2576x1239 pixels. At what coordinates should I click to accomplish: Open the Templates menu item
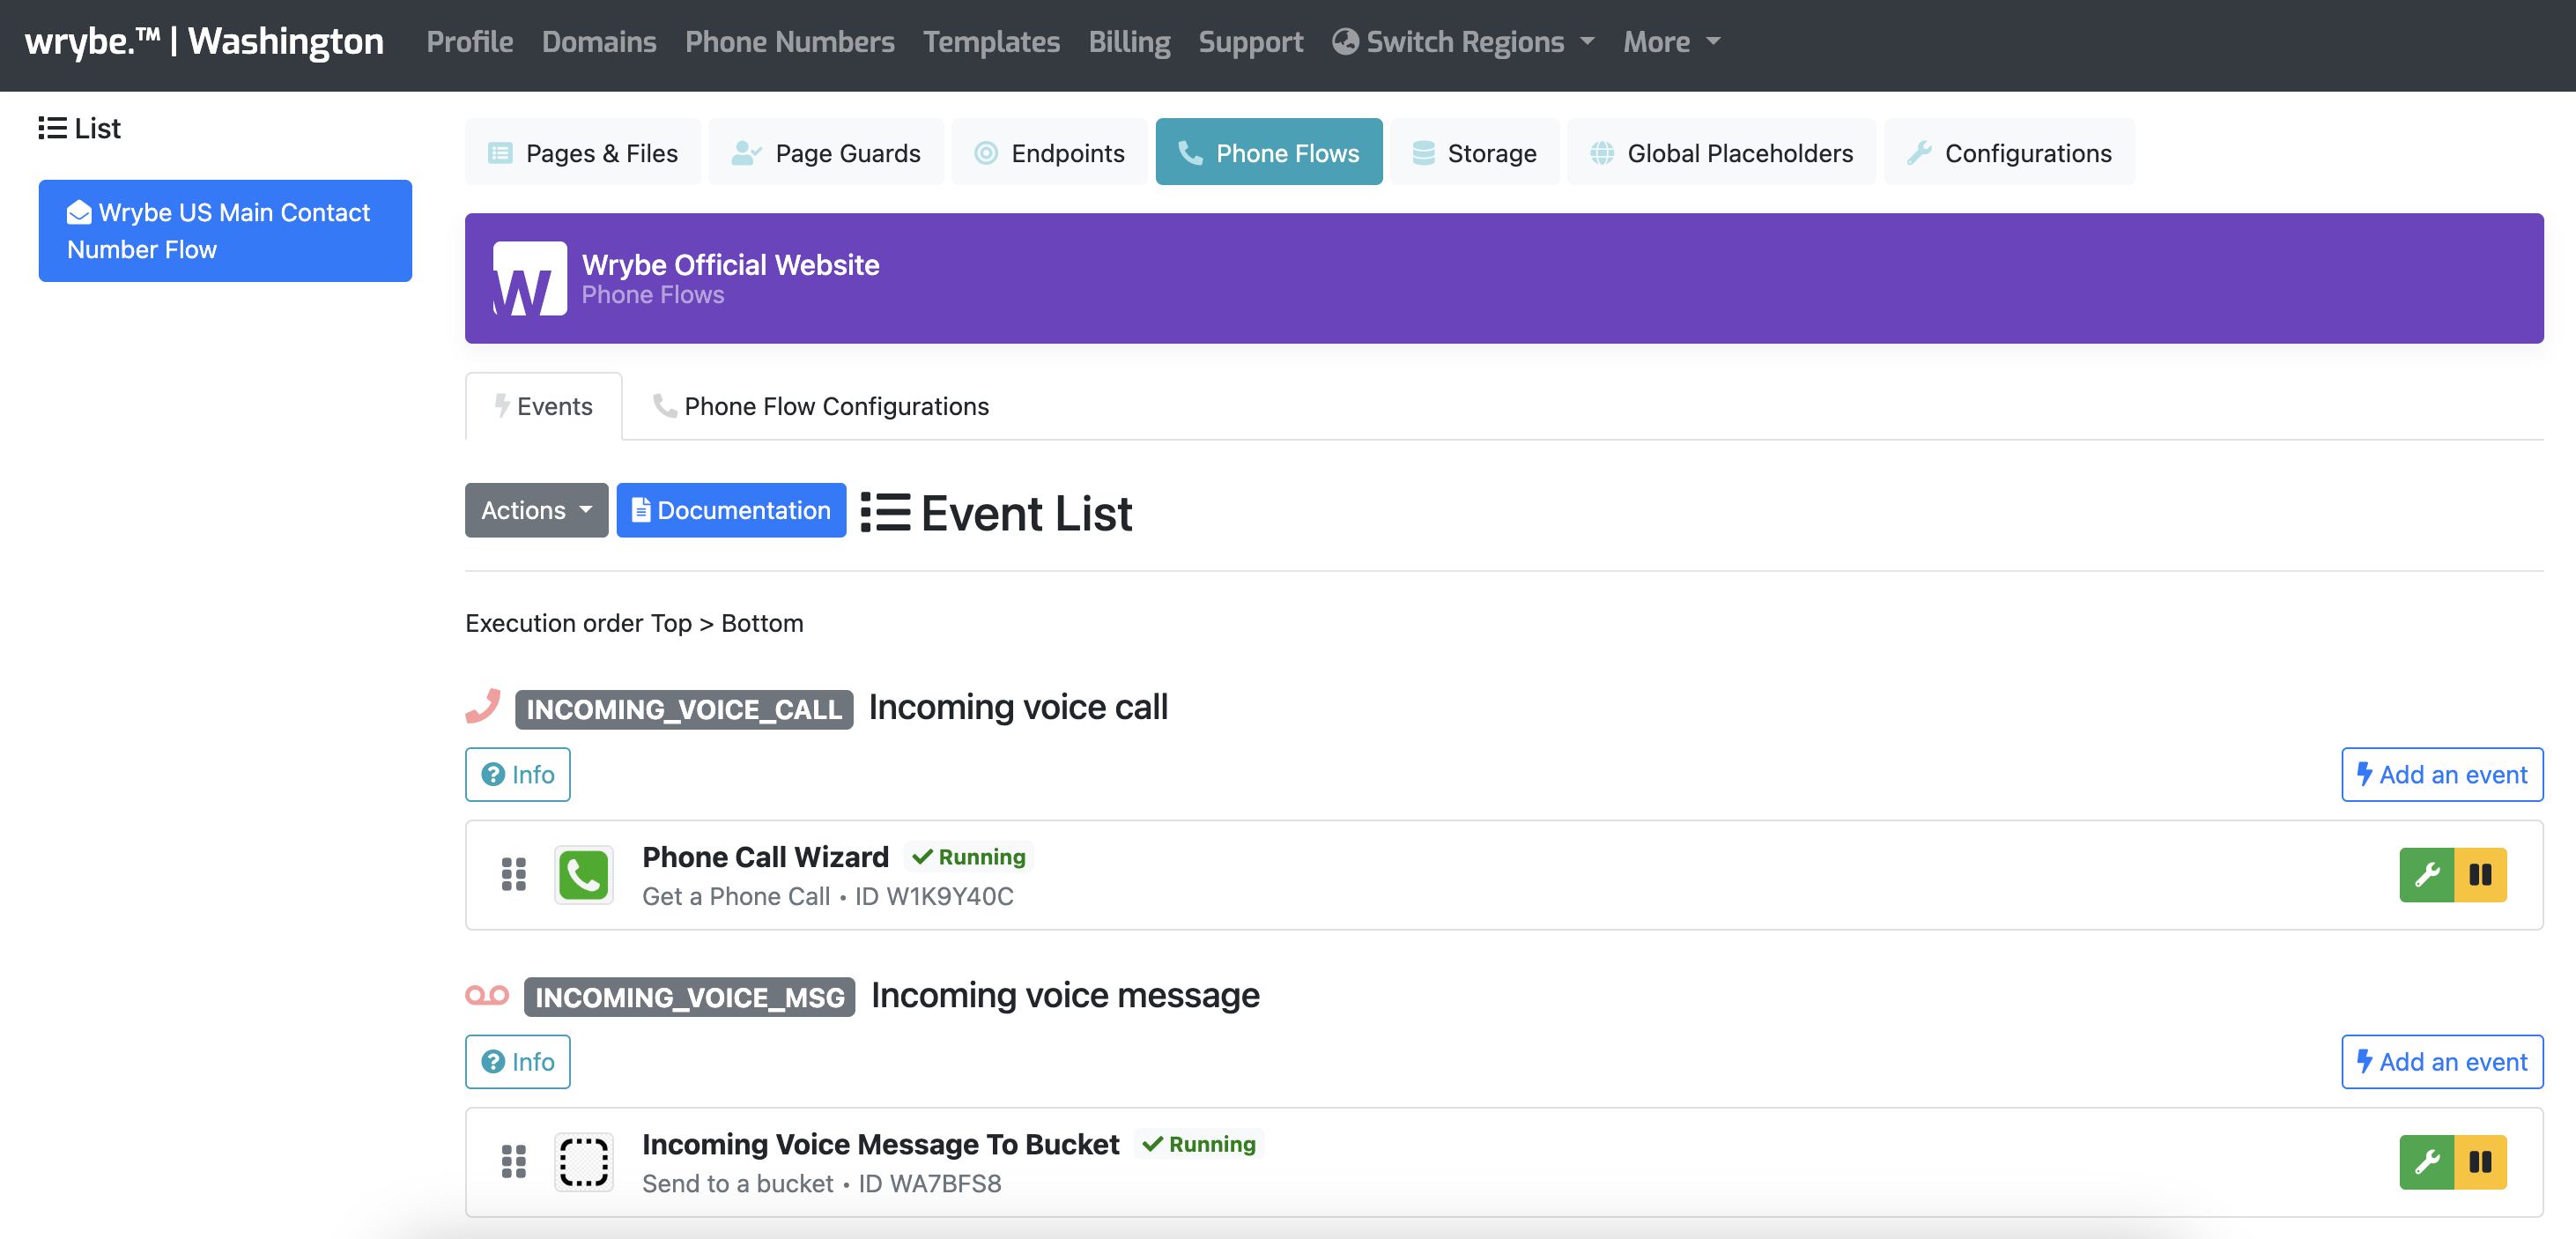click(991, 42)
